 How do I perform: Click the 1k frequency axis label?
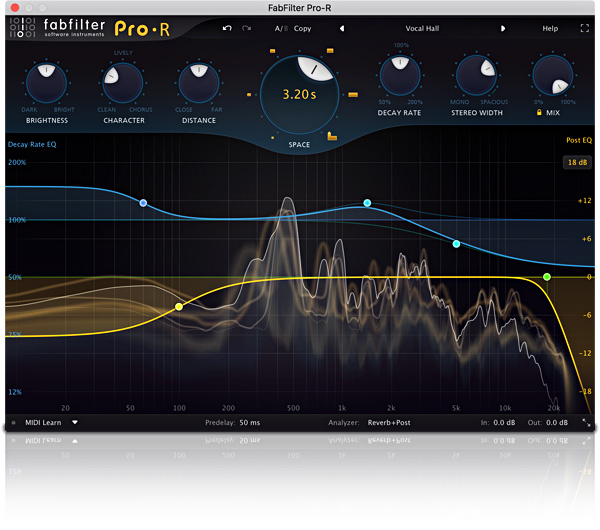pyautogui.click(x=342, y=408)
